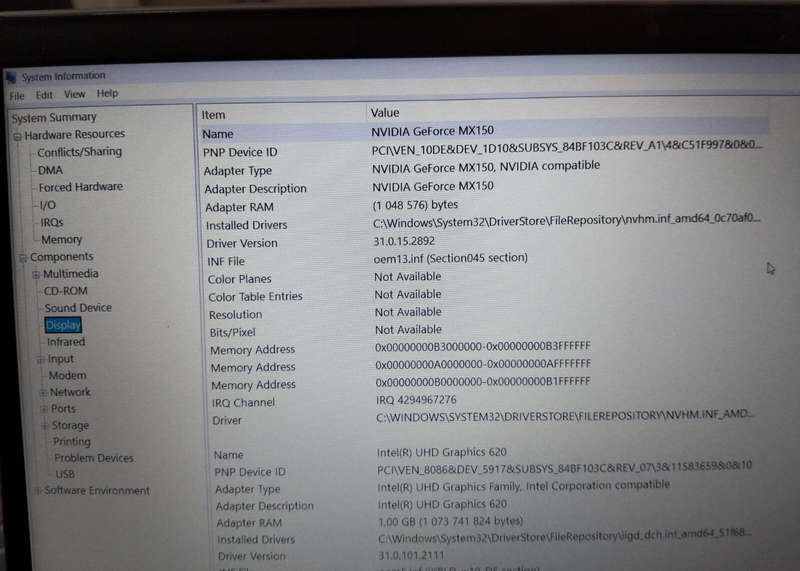Expand the Software Environment node
This screenshot has width=800, height=571.
click(x=38, y=491)
